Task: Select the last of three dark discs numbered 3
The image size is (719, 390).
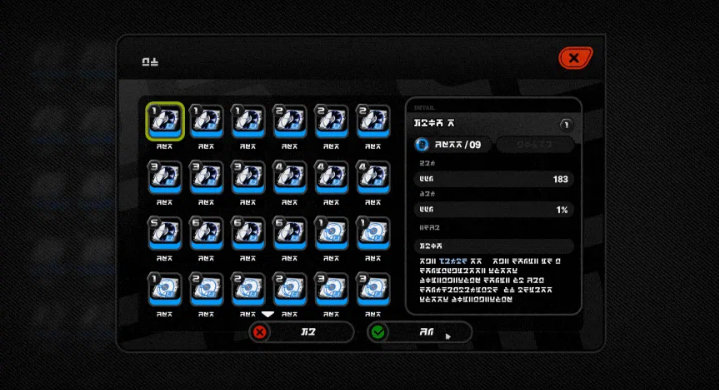Action: [x=248, y=177]
